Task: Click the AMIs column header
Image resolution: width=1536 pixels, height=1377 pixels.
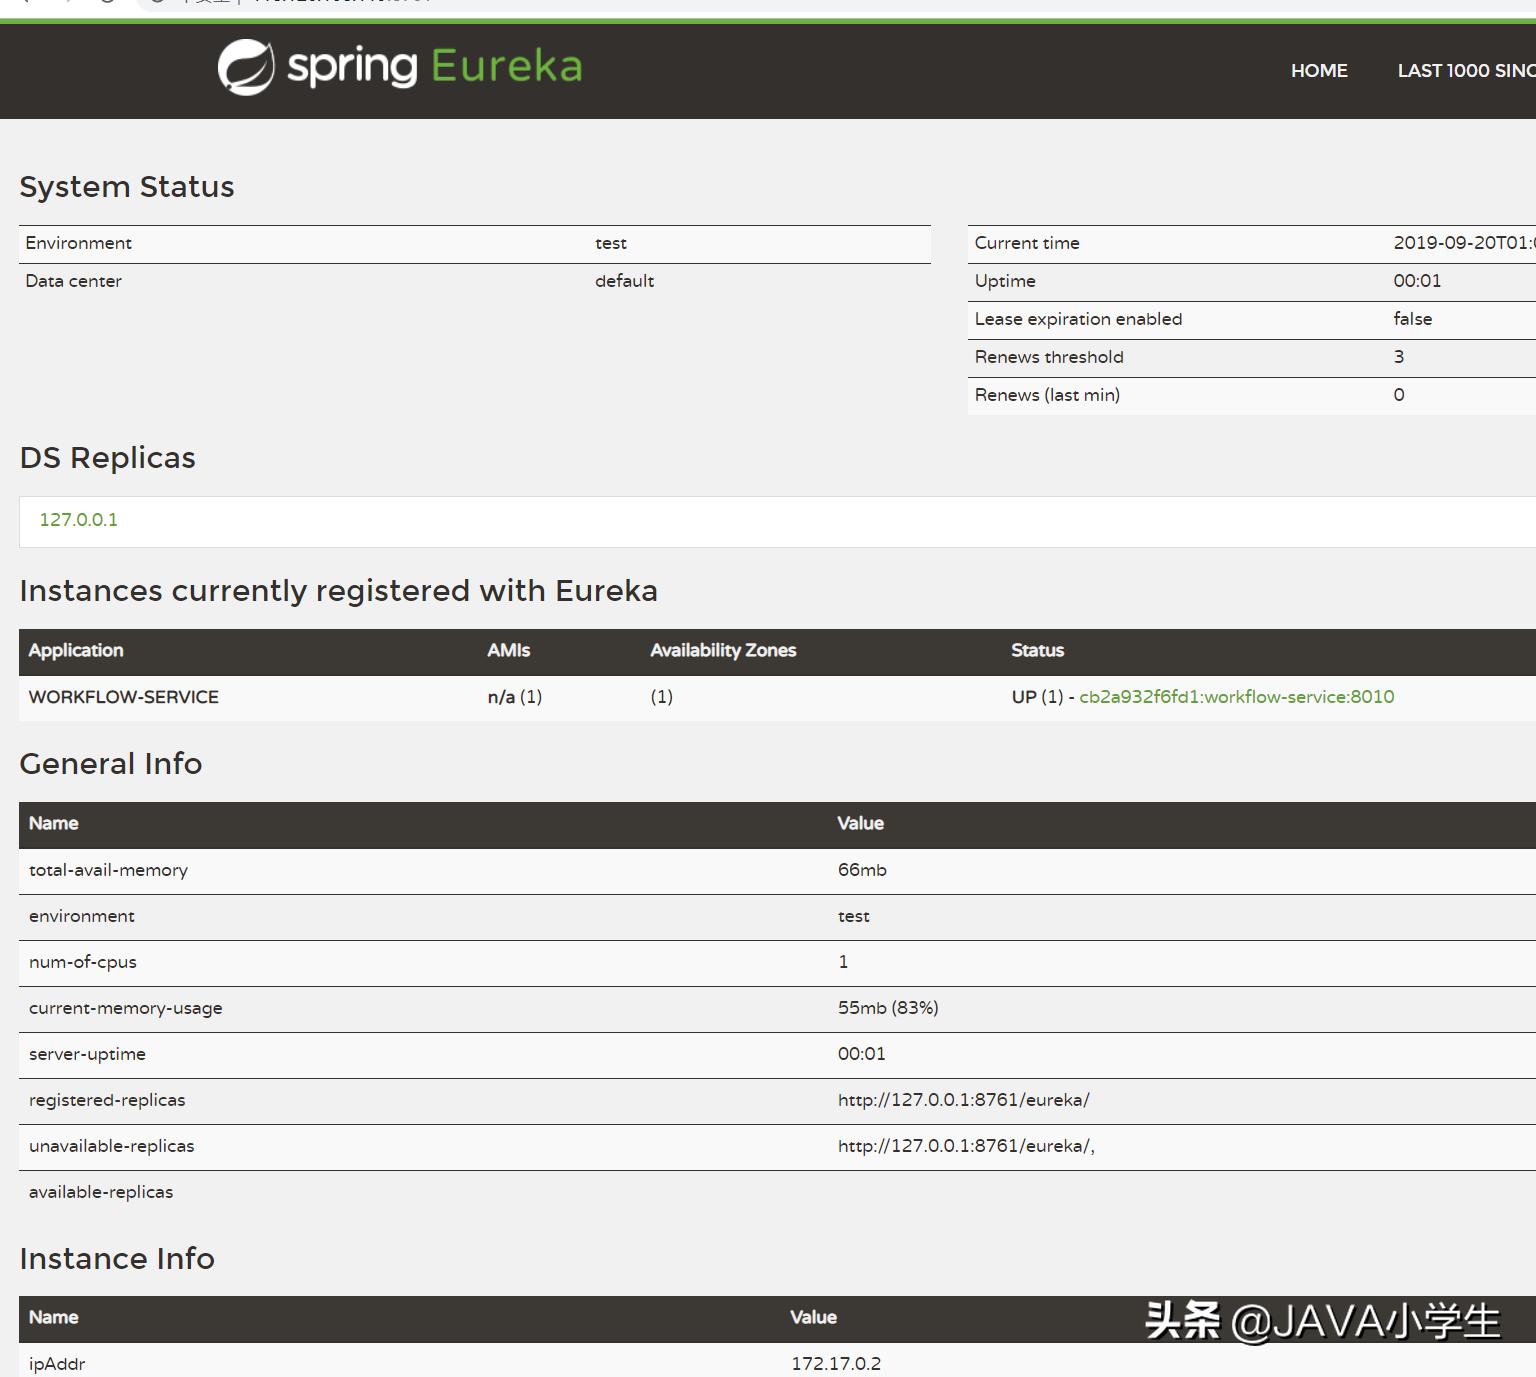Action: [x=509, y=650]
